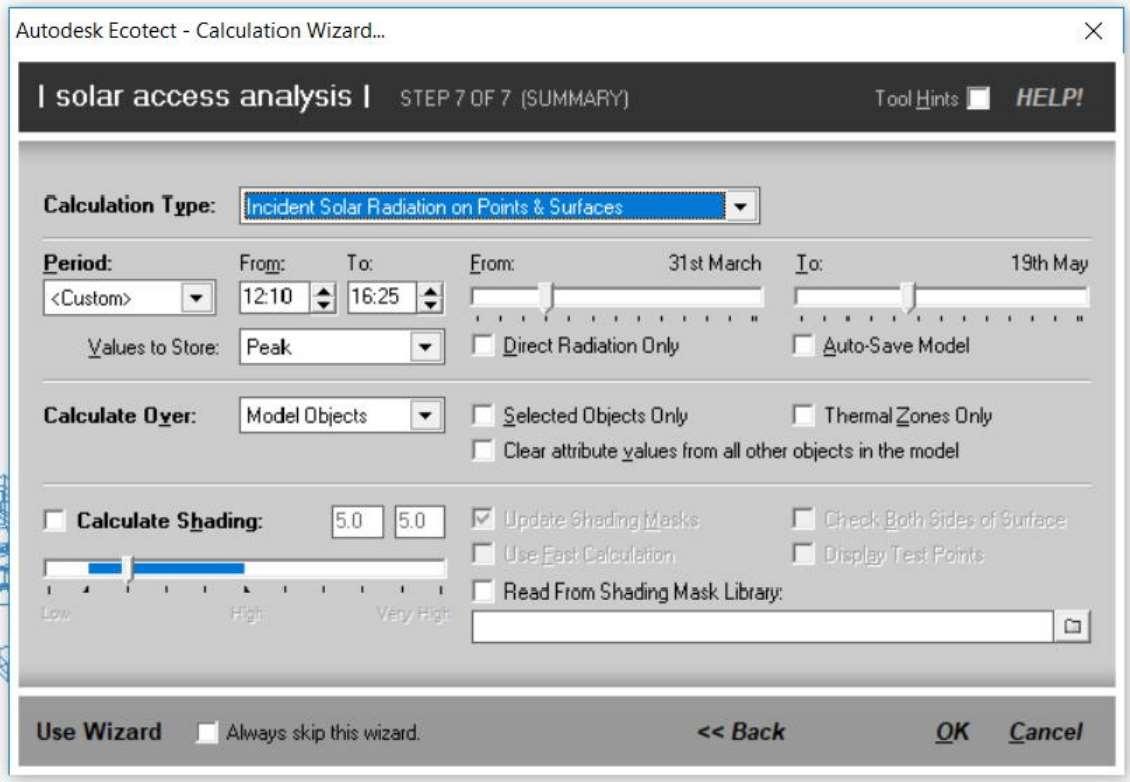Image resolution: width=1130 pixels, height=782 pixels.
Task: Click the shading accuracy slider handle
Action: [x=128, y=569]
